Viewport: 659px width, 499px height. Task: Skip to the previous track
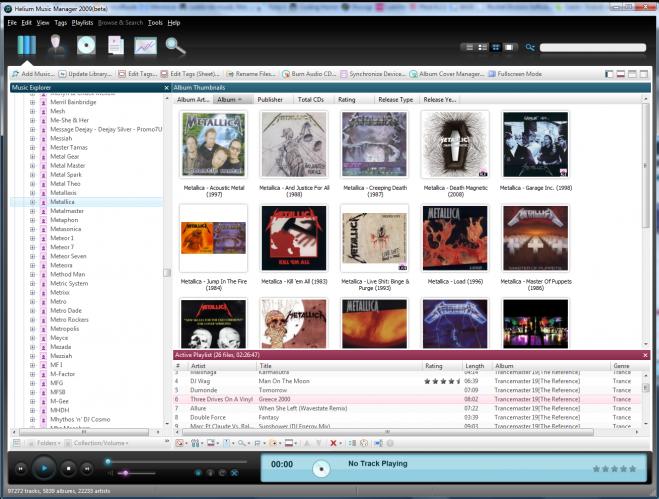(x=21, y=469)
